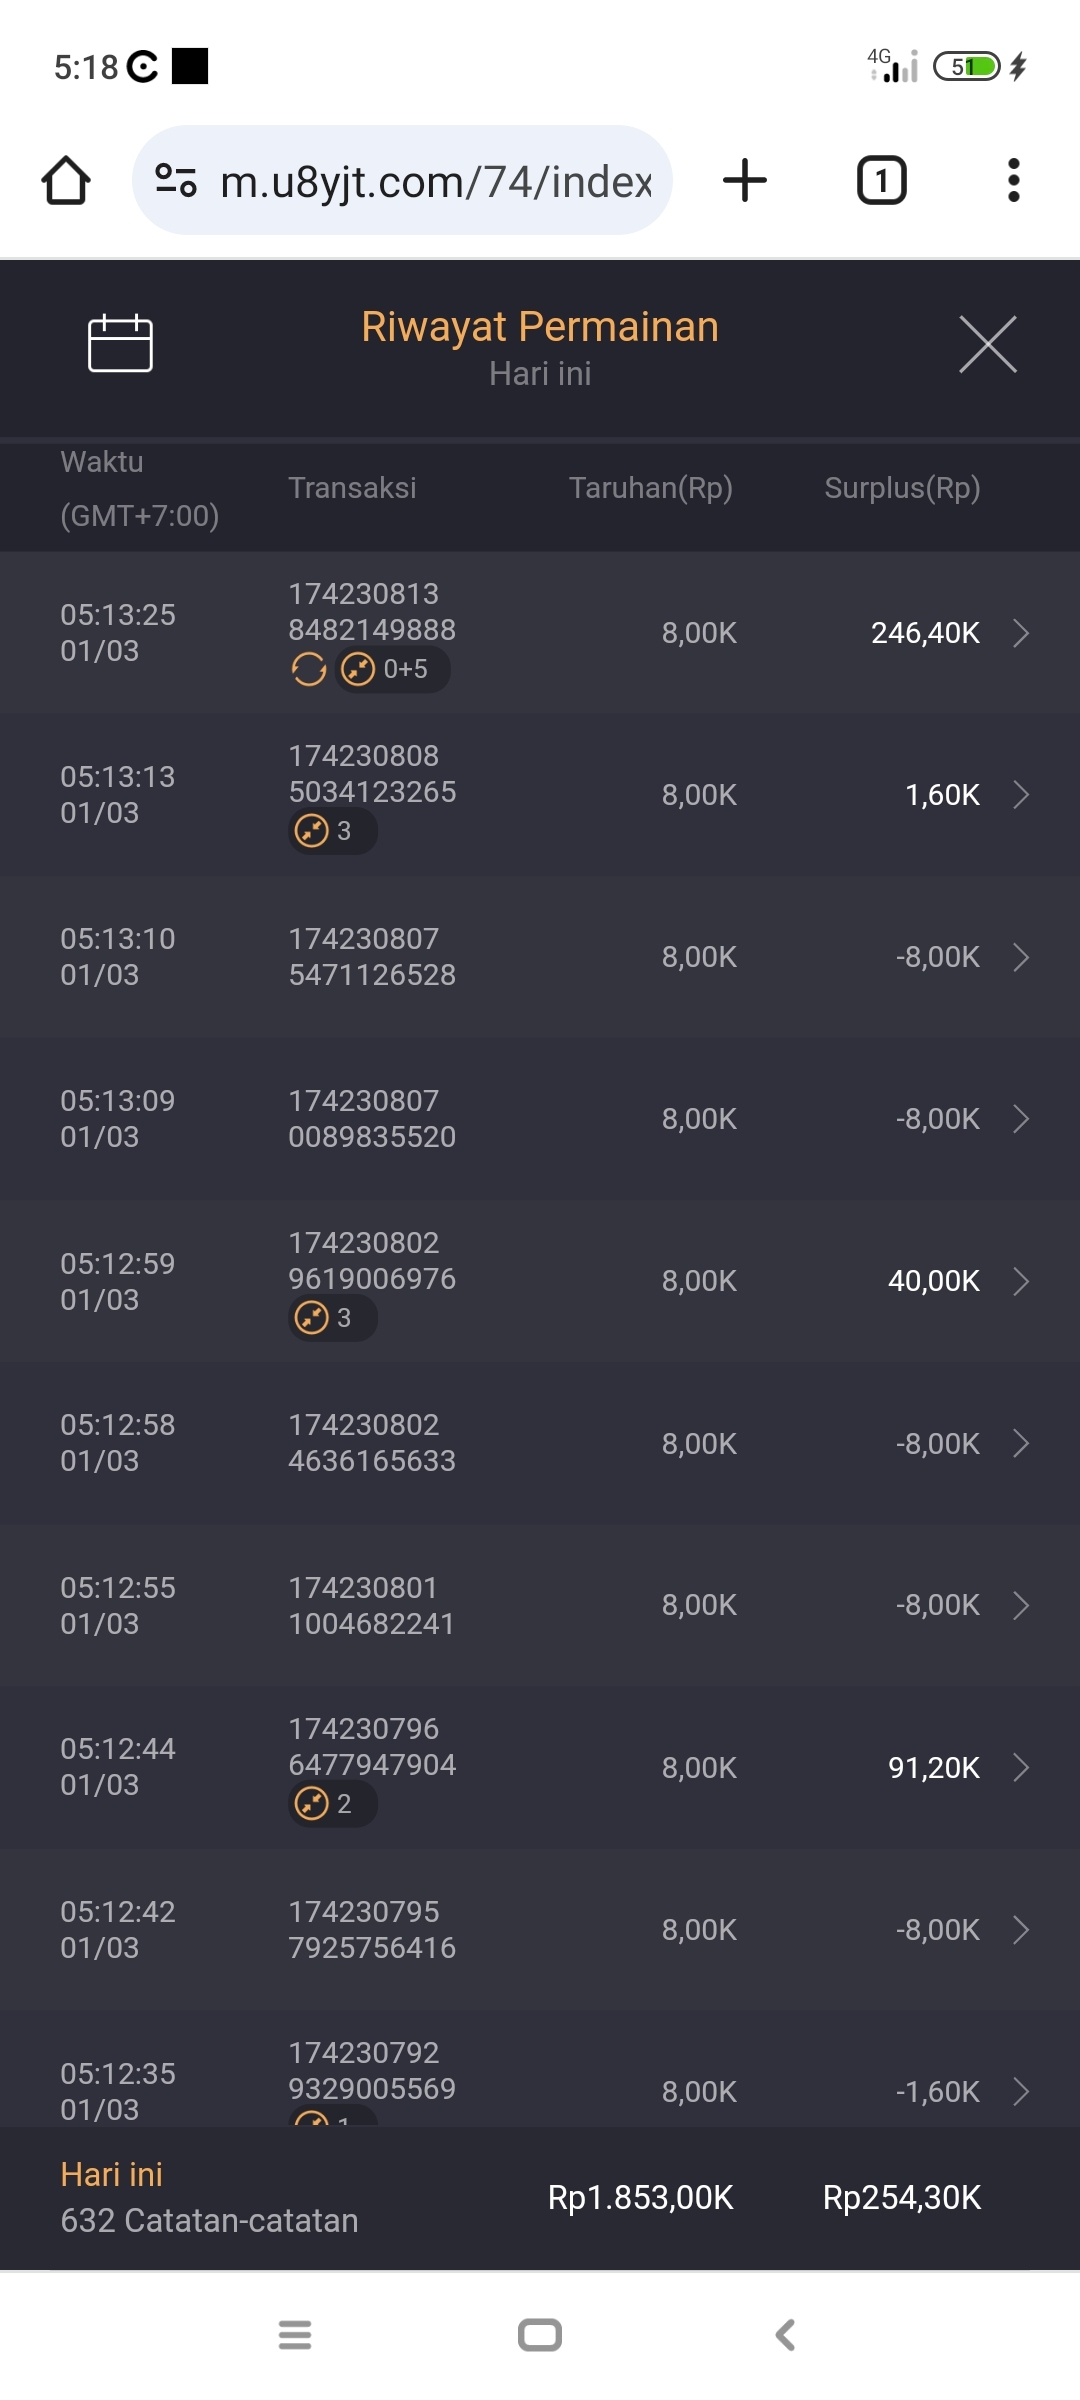This screenshot has width=1080, height=2400.
Task: Tap the free-spin badge labeled 0+5
Action: 392,669
